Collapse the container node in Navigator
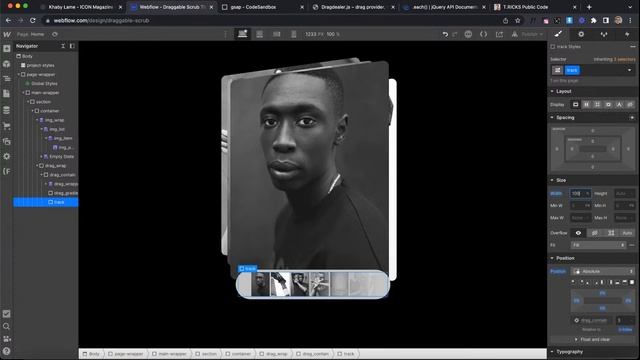 (x=32, y=111)
